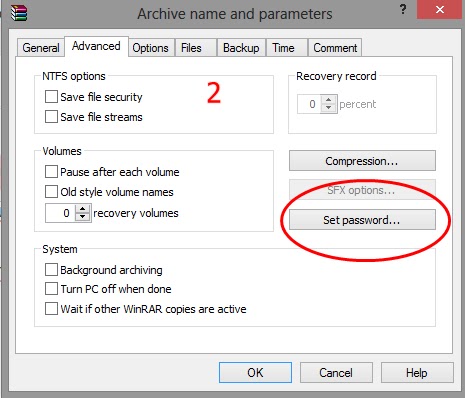Increase recovery volumes with up arrow
The image size is (465, 398).
(83, 209)
